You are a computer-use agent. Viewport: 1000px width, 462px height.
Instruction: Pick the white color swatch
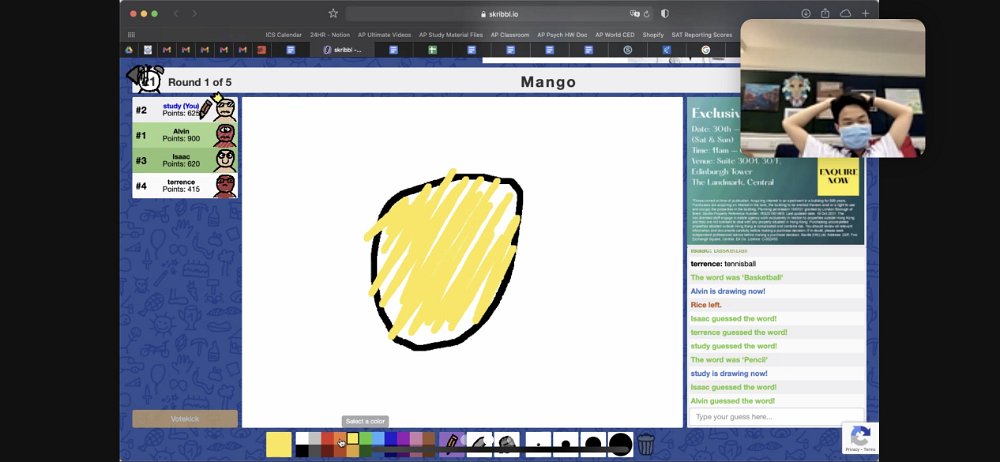coord(302,438)
